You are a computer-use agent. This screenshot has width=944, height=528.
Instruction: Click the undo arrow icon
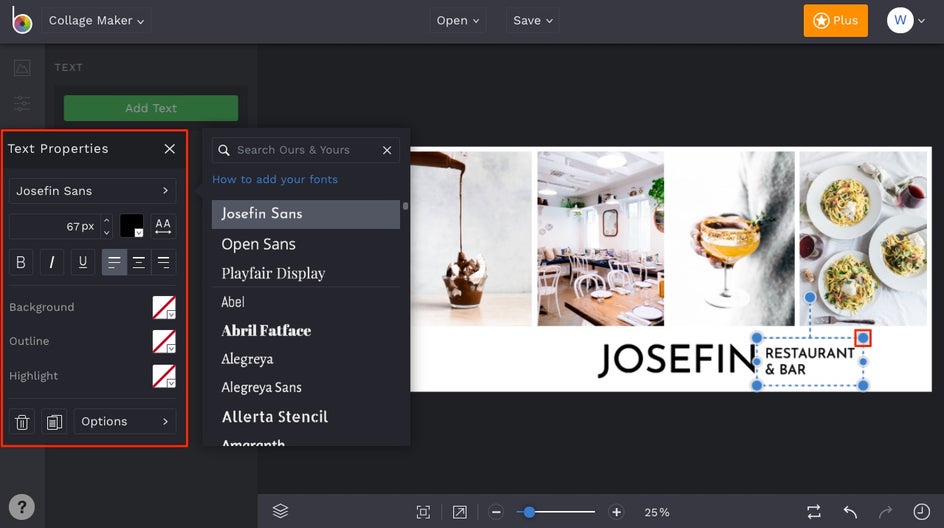click(x=850, y=511)
